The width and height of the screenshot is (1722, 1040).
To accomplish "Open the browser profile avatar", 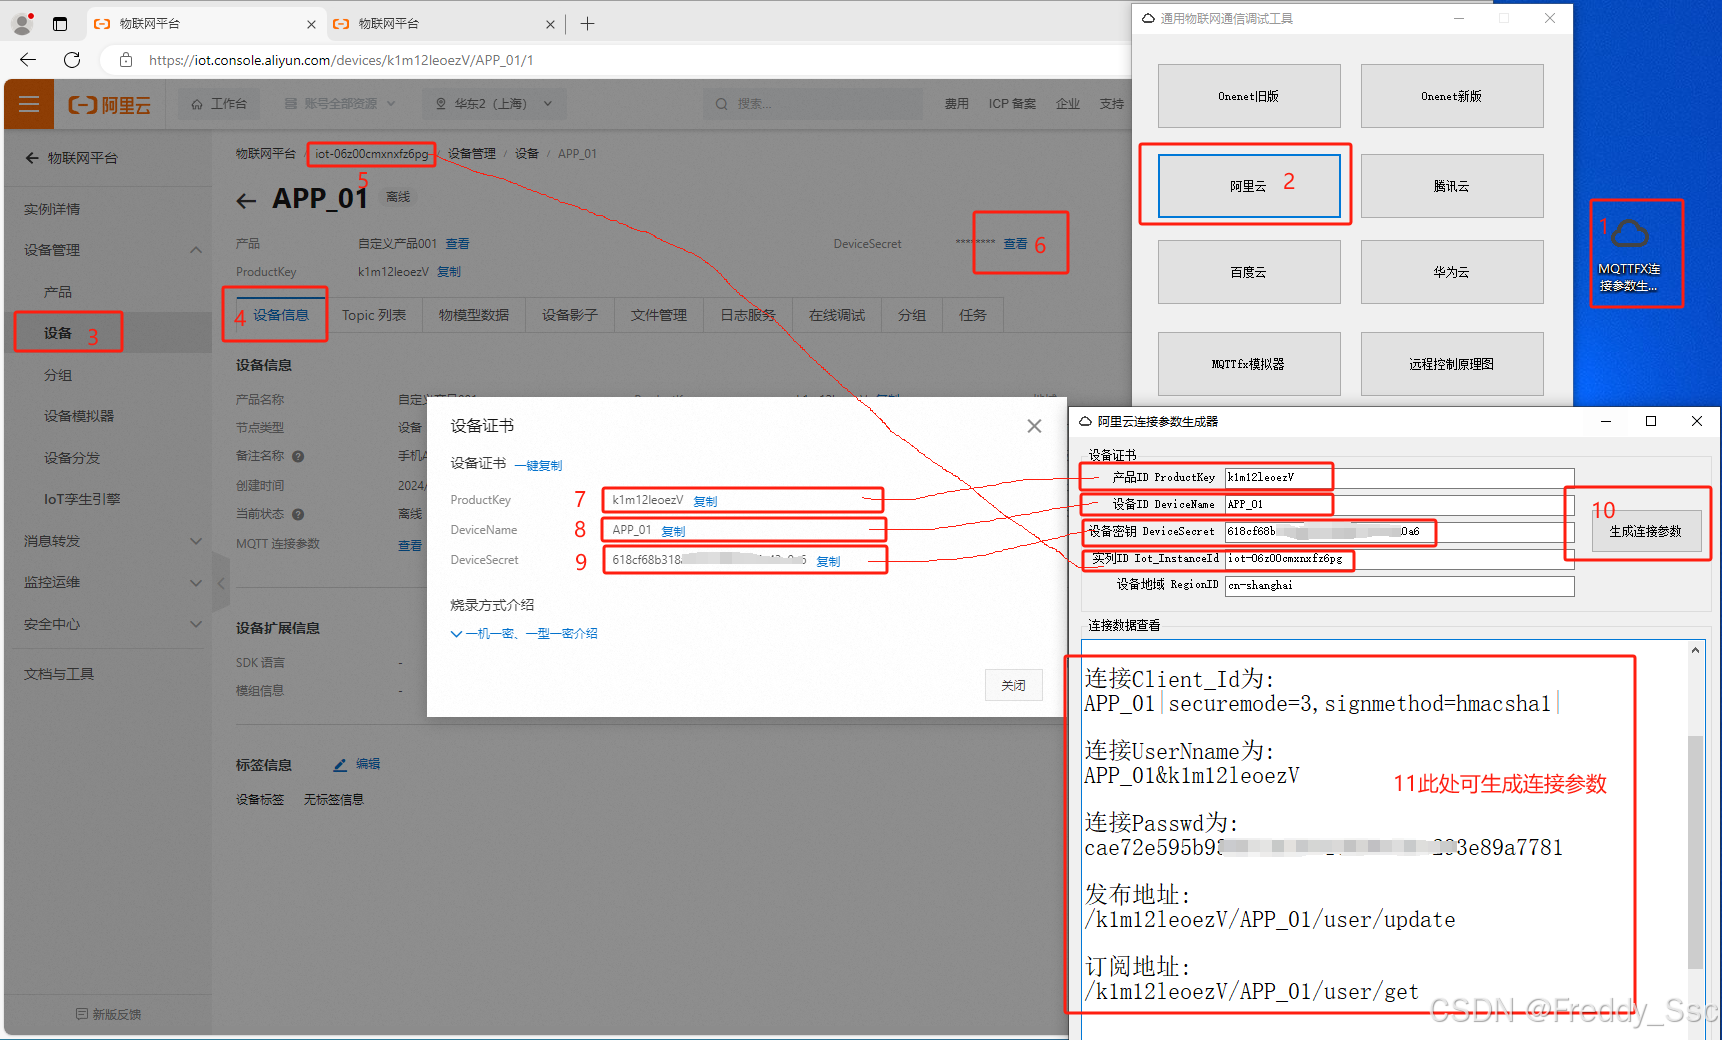I will [x=23, y=23].
